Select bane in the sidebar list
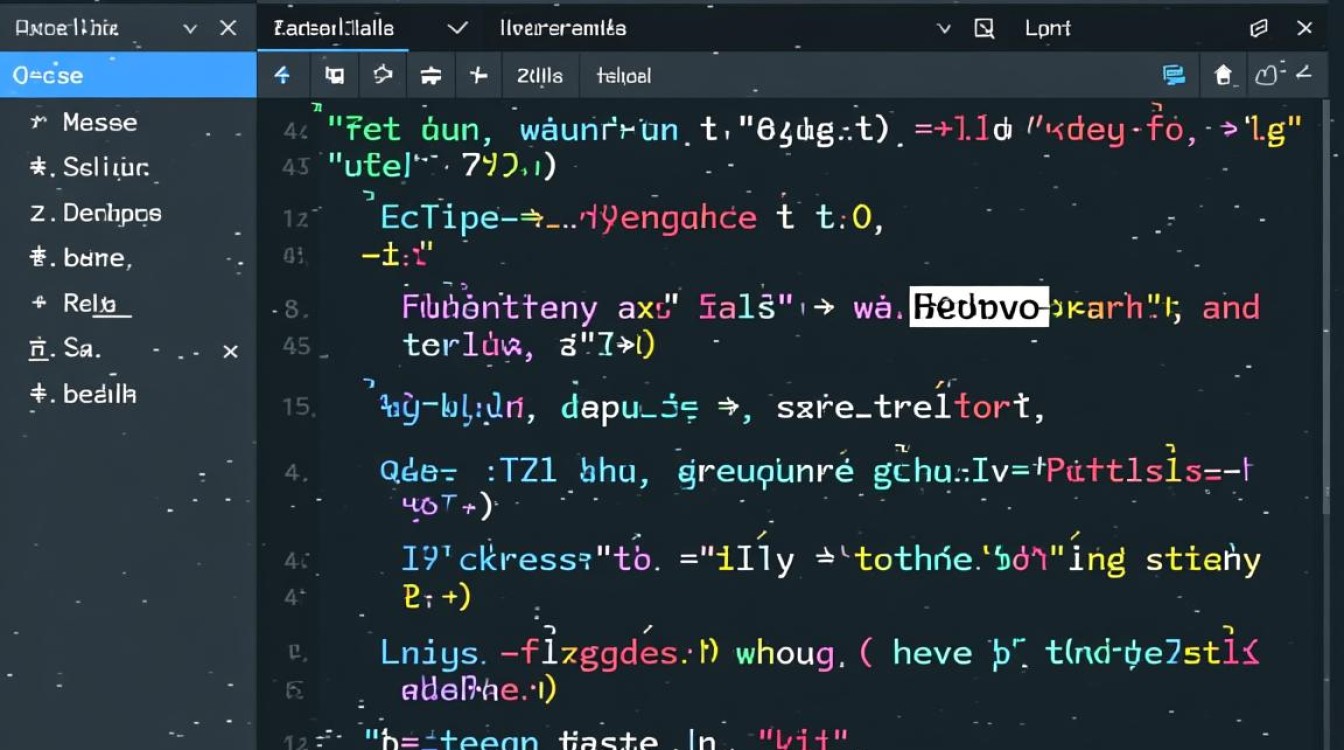The width and height of the screenshot is (1344, 750). pyautogui.click(x=97, y=258)
